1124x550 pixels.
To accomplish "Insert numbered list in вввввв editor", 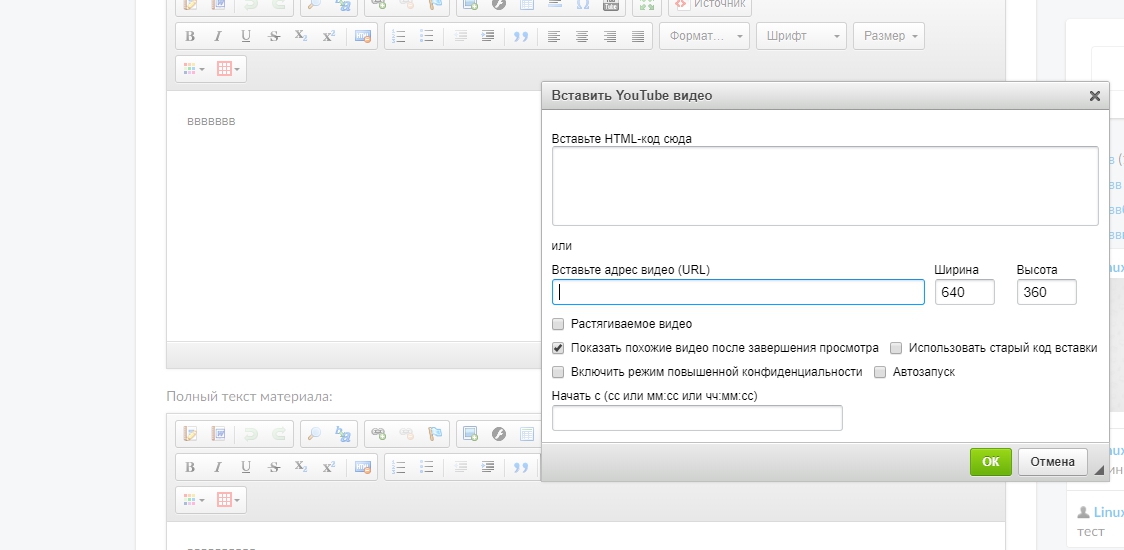I will [x=399, y=37].
